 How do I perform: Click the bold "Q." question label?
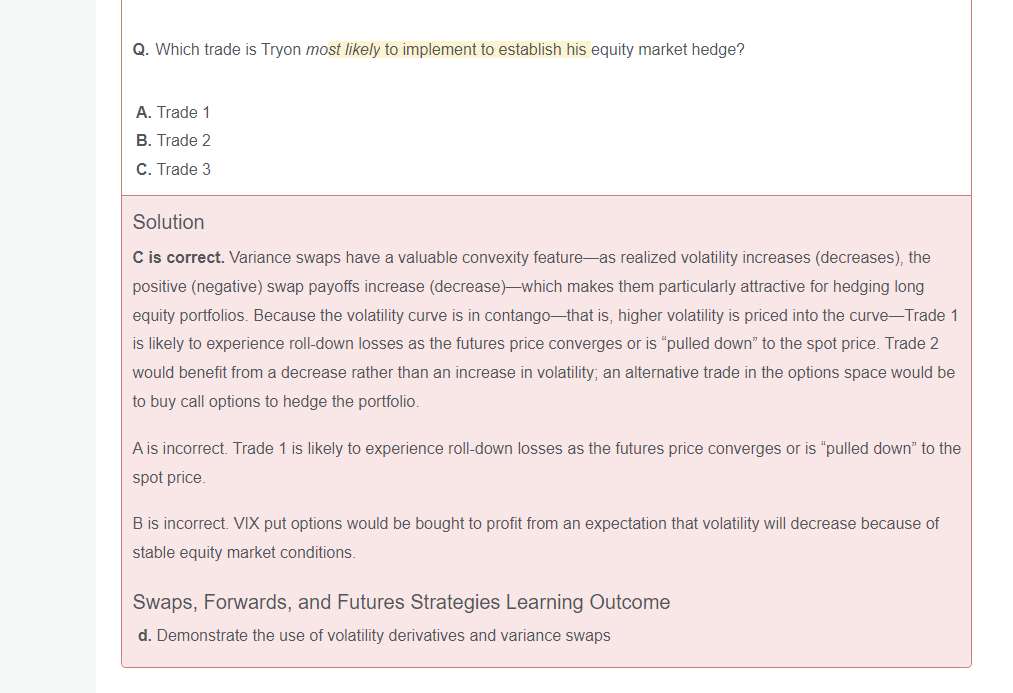pyautogui.click(x=140, y=50)
